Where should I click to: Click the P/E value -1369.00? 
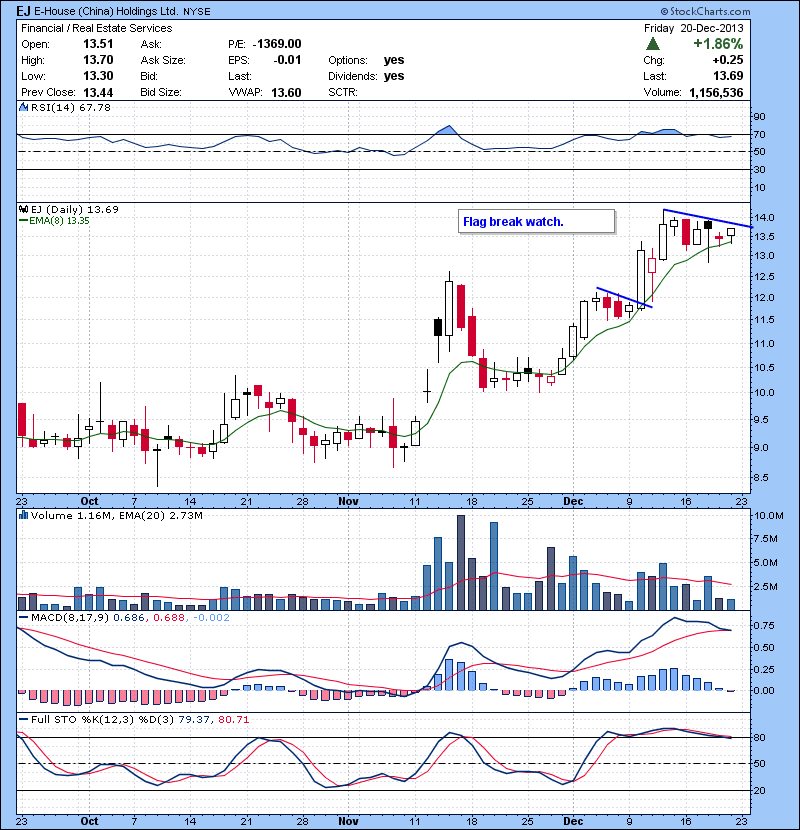tap(277, 44)
